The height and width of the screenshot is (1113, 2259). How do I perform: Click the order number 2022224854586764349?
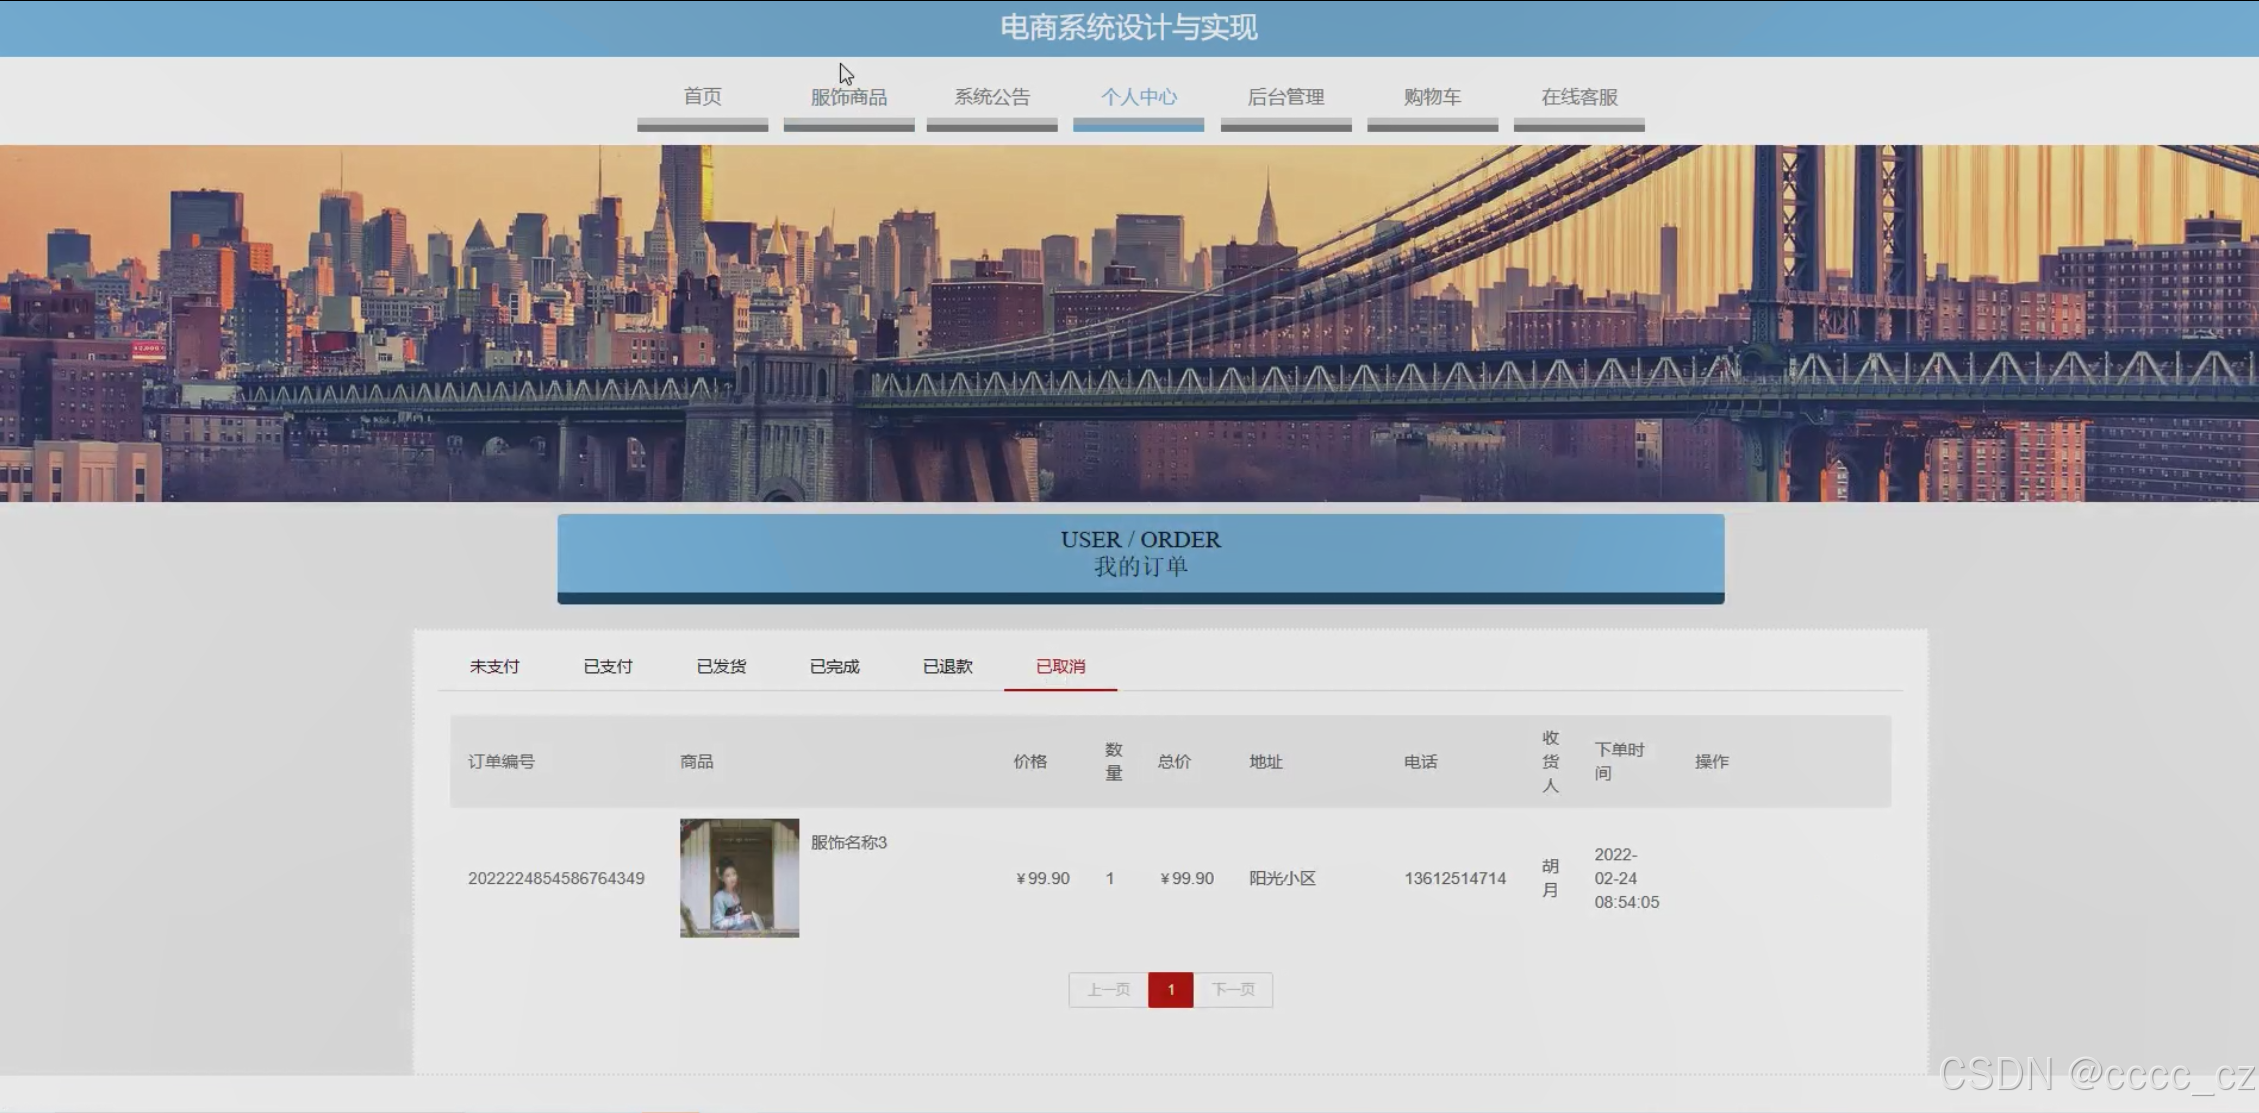click(x=556, y=878)
